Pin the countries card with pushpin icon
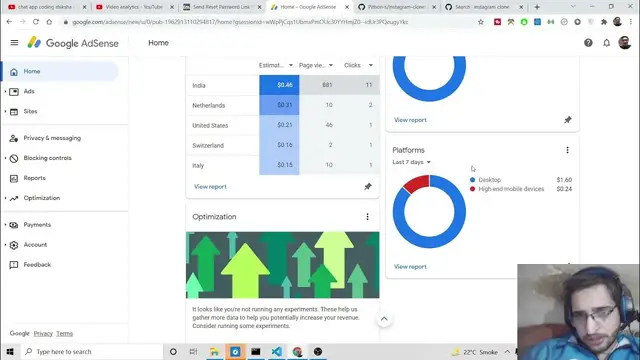 (x=368, y=187)
